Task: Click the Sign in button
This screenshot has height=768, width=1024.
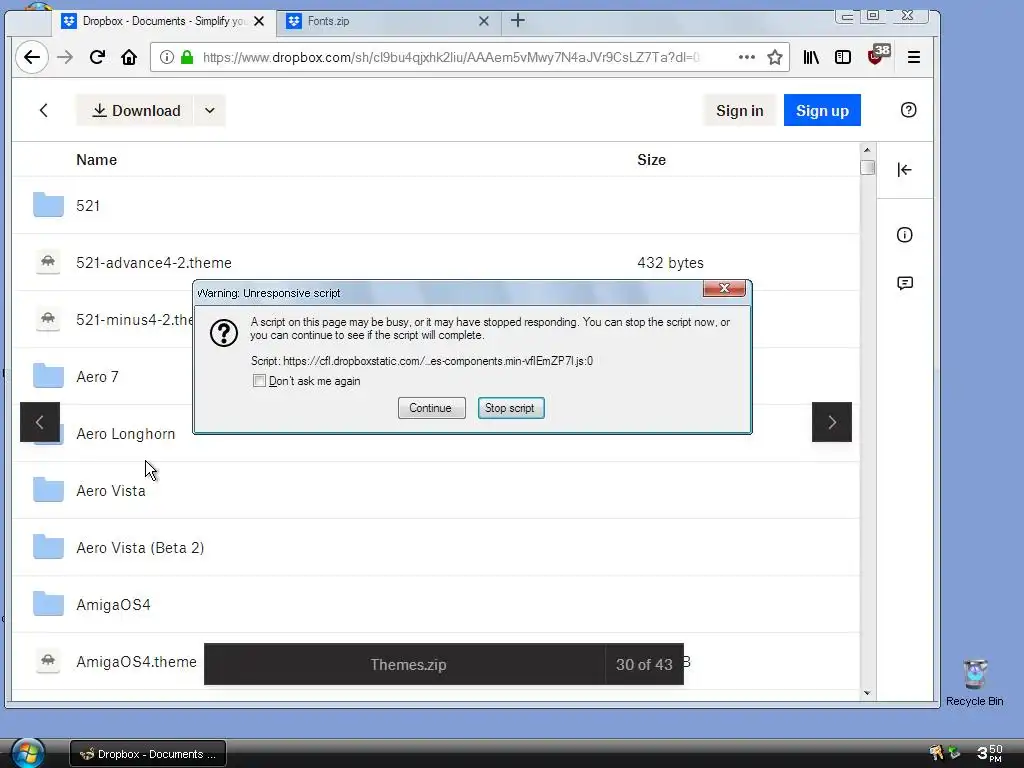Action: pos(739,110)
